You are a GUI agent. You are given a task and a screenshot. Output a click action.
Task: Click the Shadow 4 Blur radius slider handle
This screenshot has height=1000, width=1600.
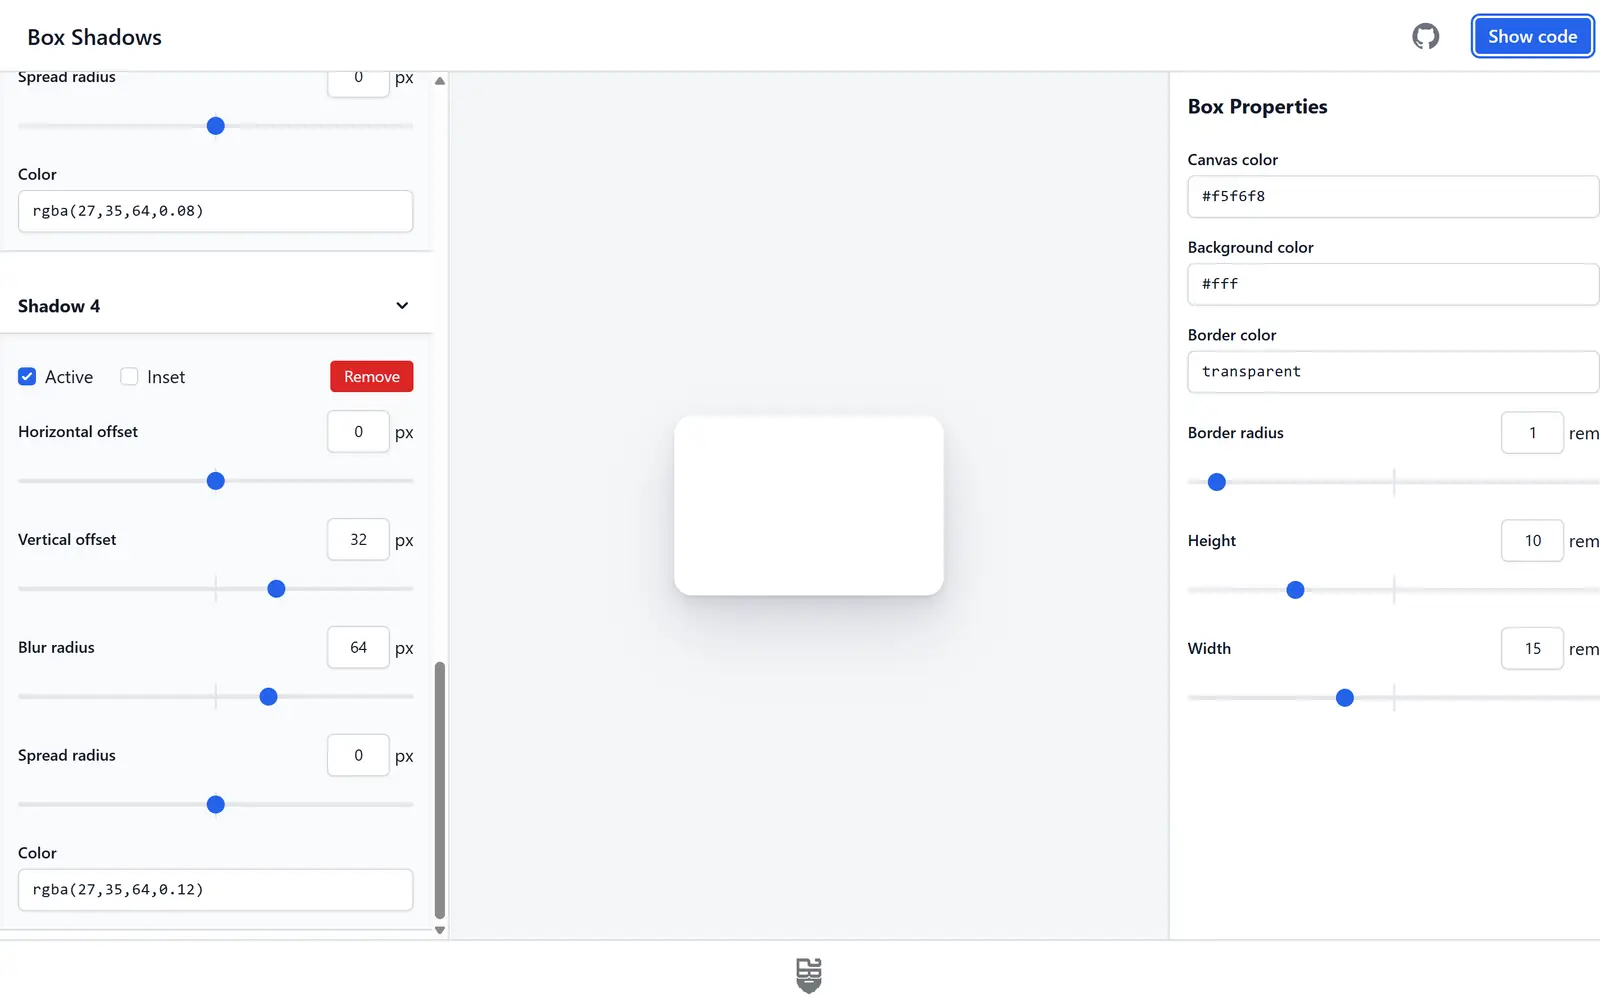268,697
